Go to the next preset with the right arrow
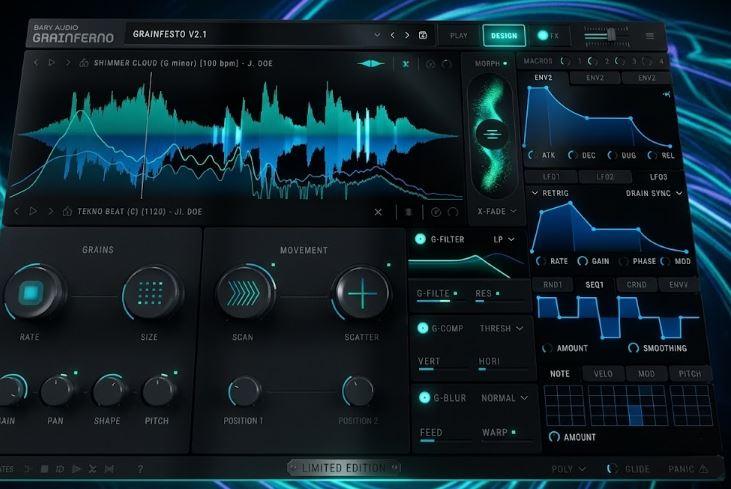 coord(407,35)
